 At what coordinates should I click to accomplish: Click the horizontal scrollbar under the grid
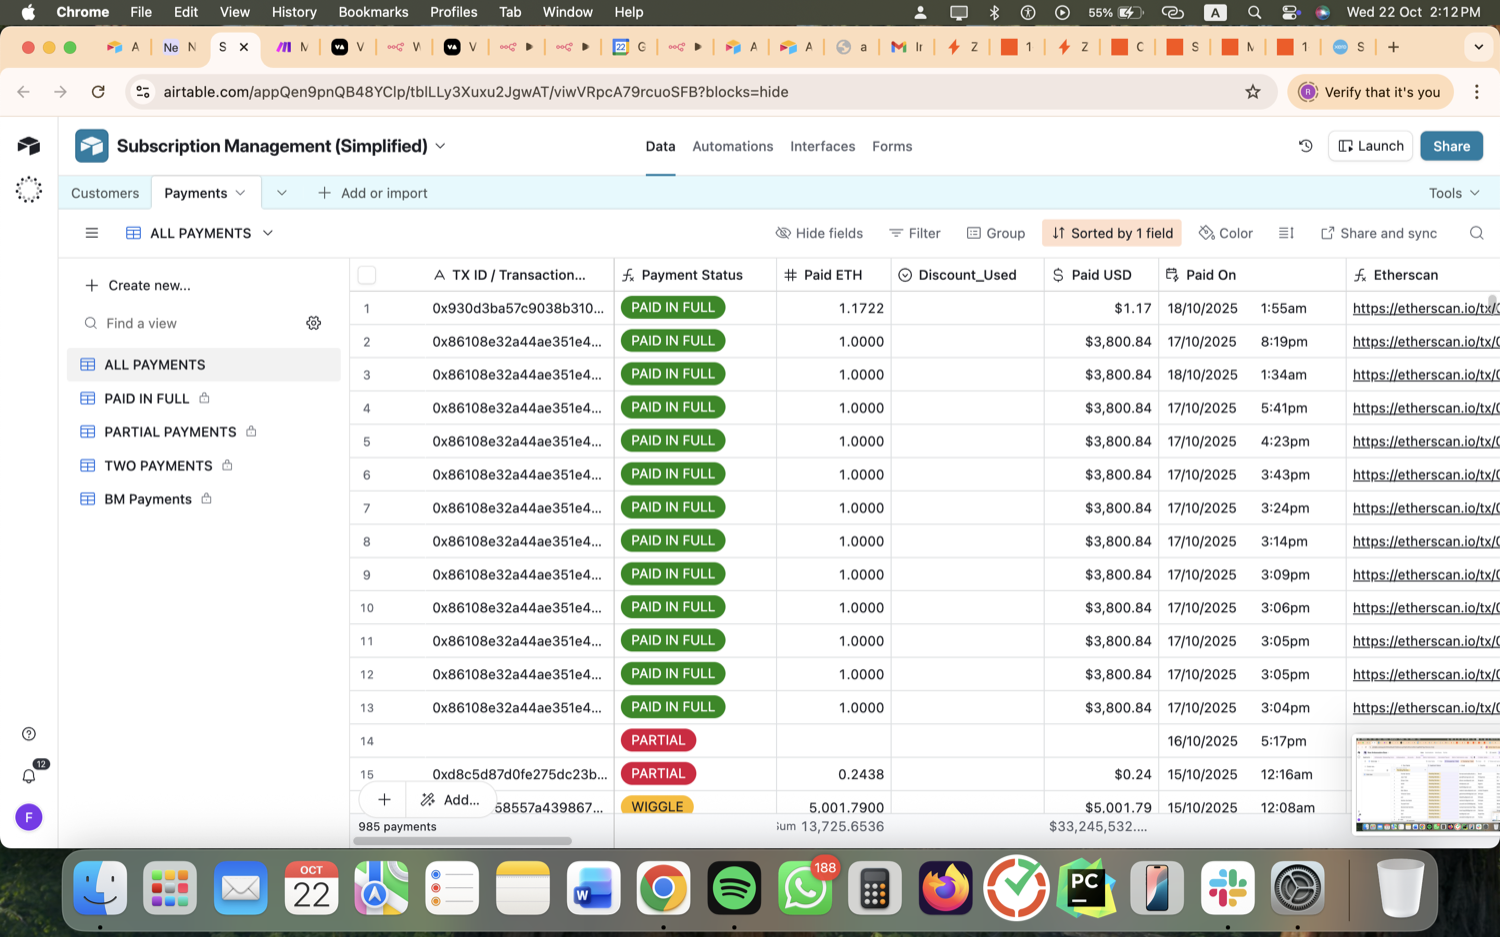tap(462, 841)
